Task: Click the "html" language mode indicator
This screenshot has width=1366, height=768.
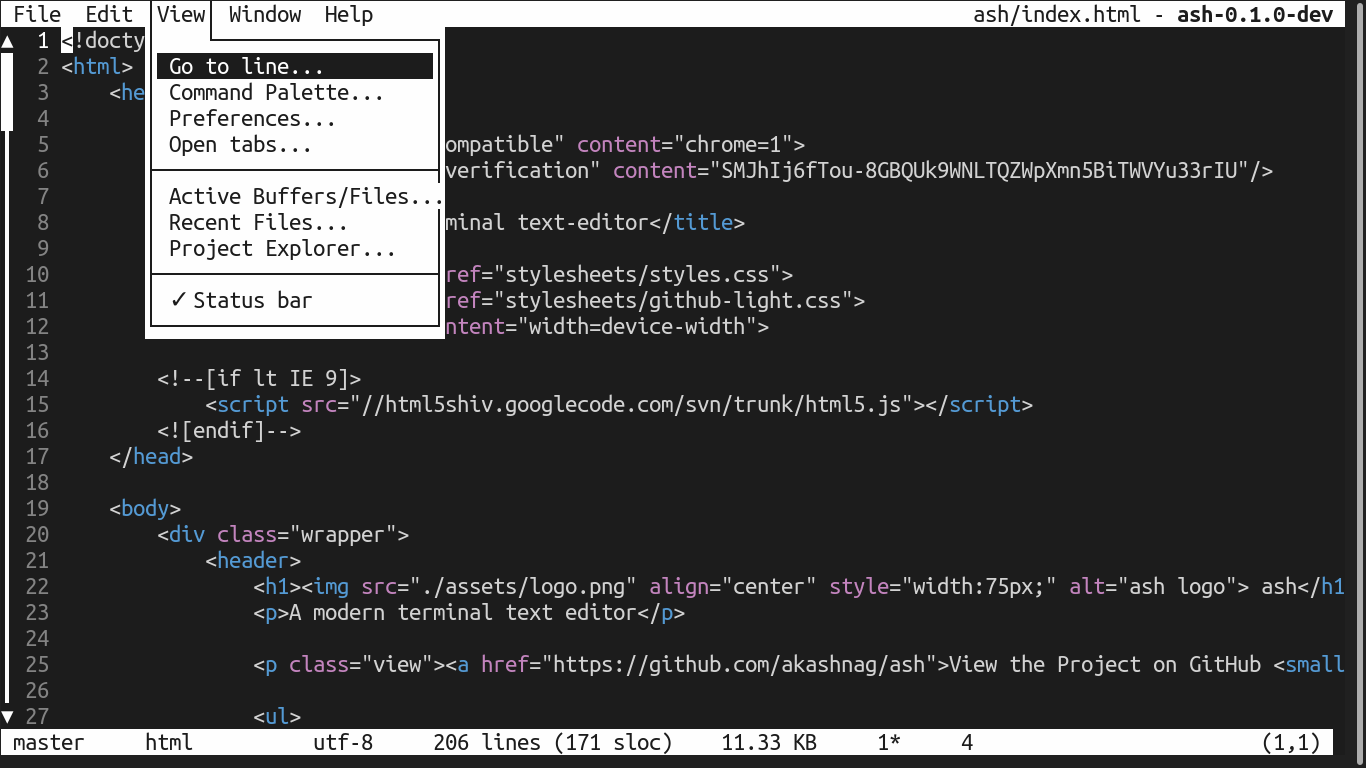Action: click(x=168, y=743)
